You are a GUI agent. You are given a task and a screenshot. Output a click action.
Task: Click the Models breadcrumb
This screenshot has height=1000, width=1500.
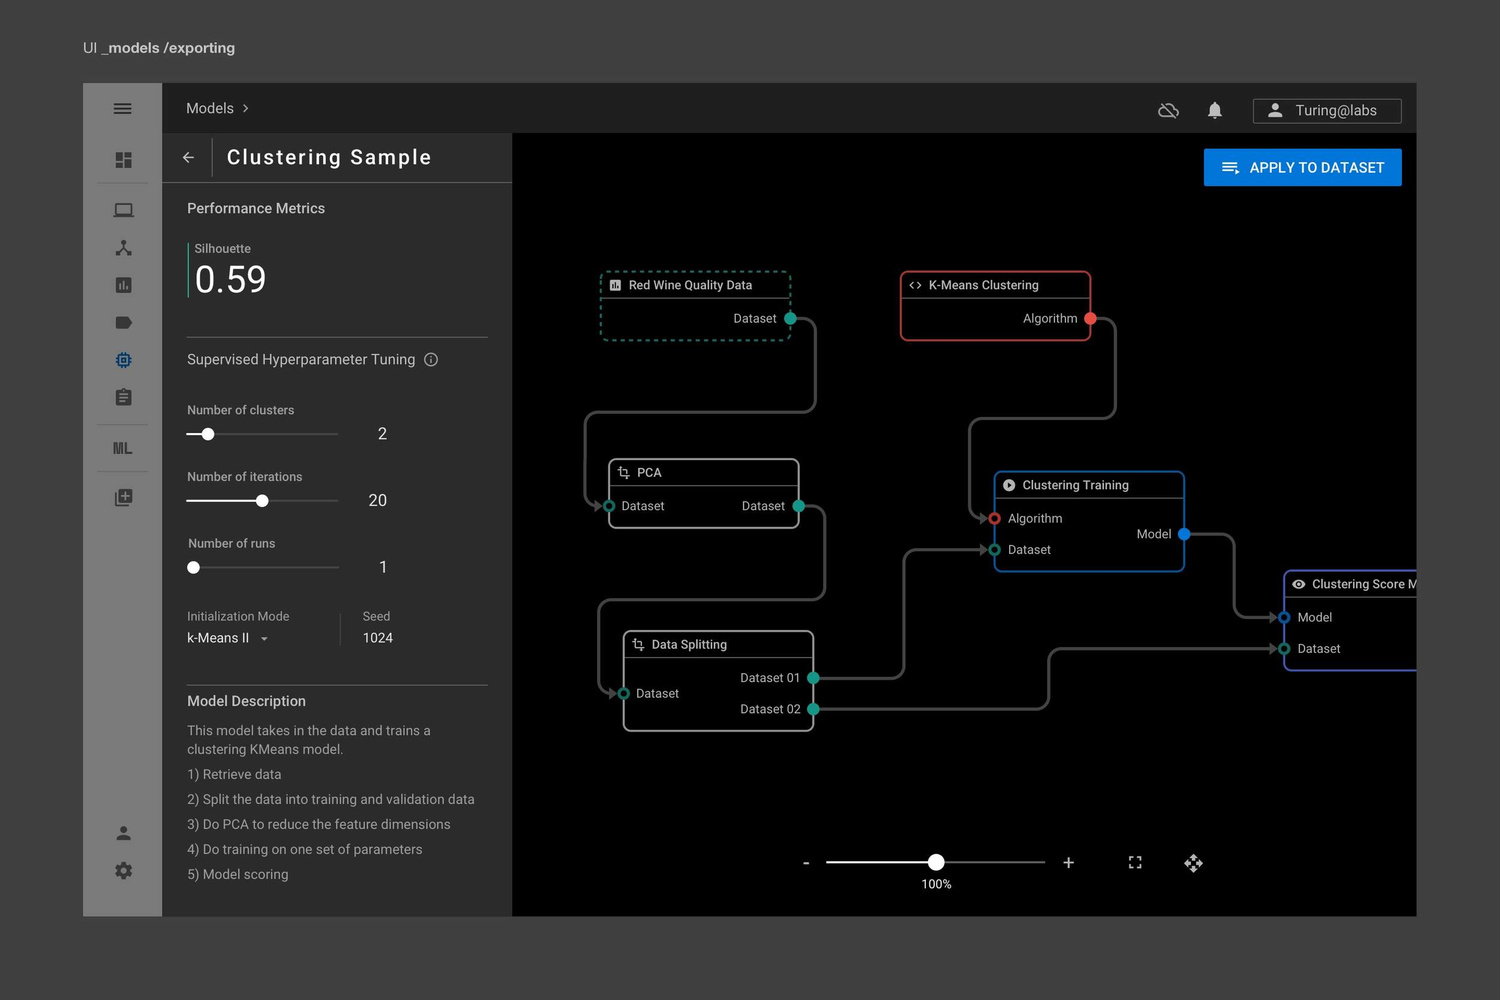point(210,108)
